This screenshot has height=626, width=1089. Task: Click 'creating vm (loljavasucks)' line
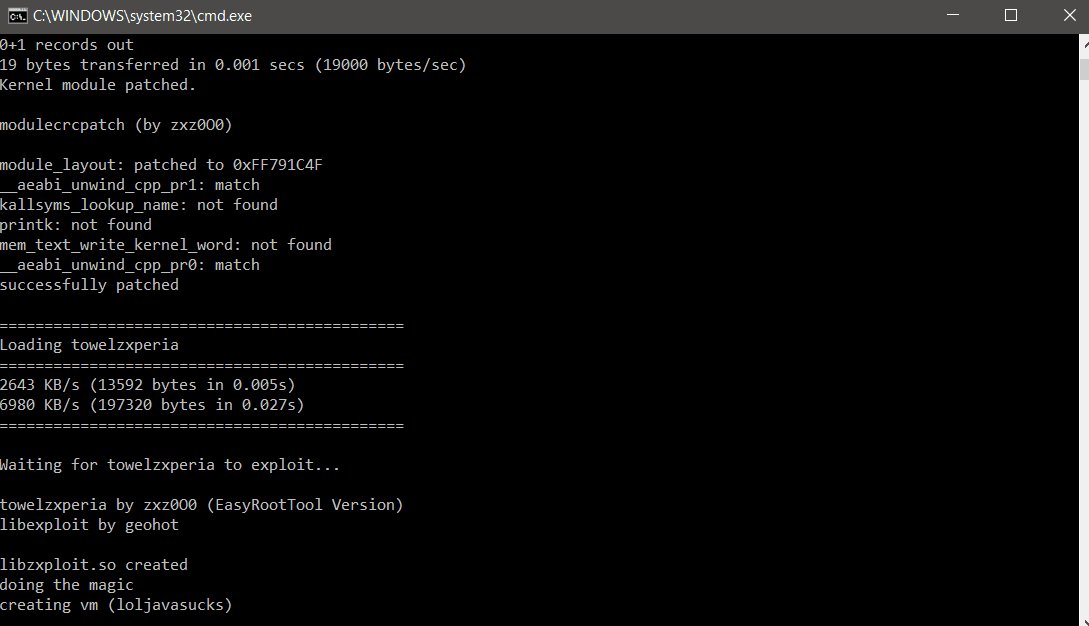(116, 604)
